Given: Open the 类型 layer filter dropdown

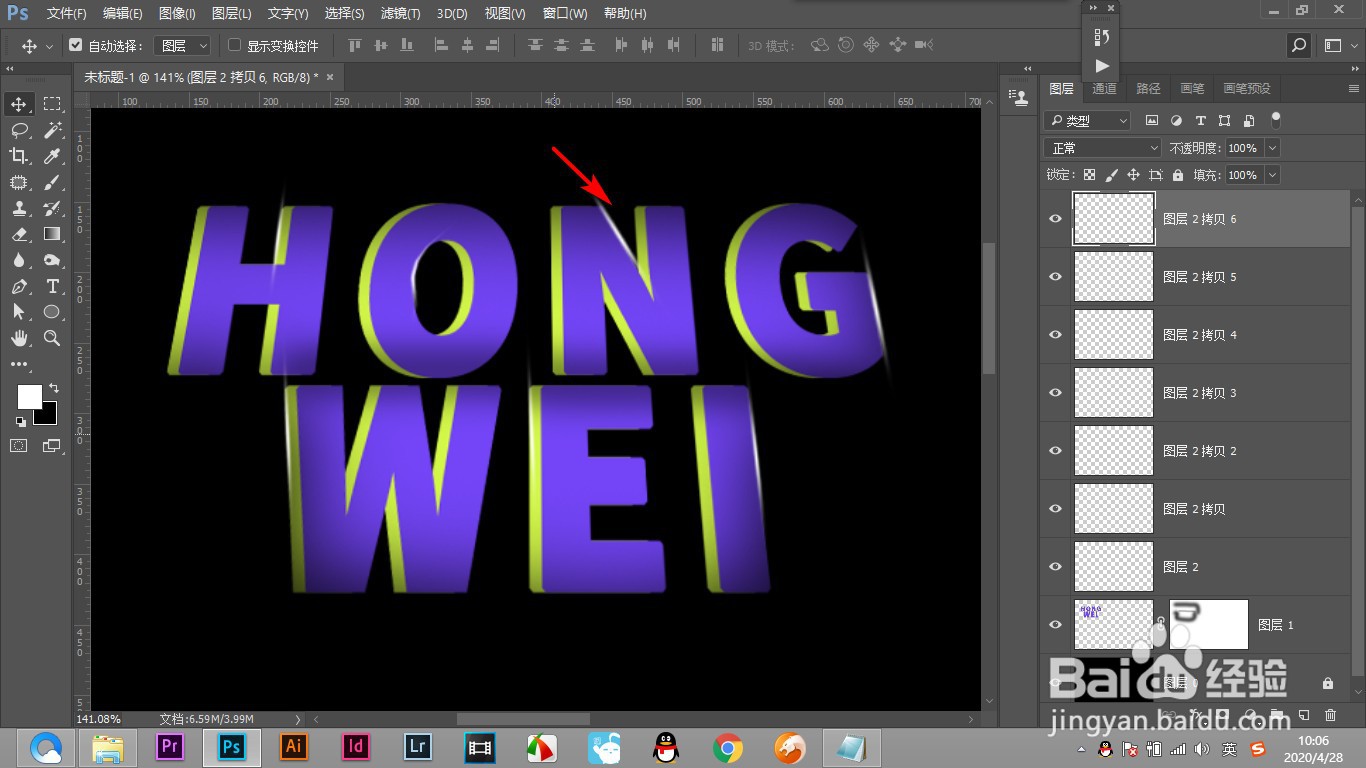Looking at the screenshot, I should click(1087, 120).
